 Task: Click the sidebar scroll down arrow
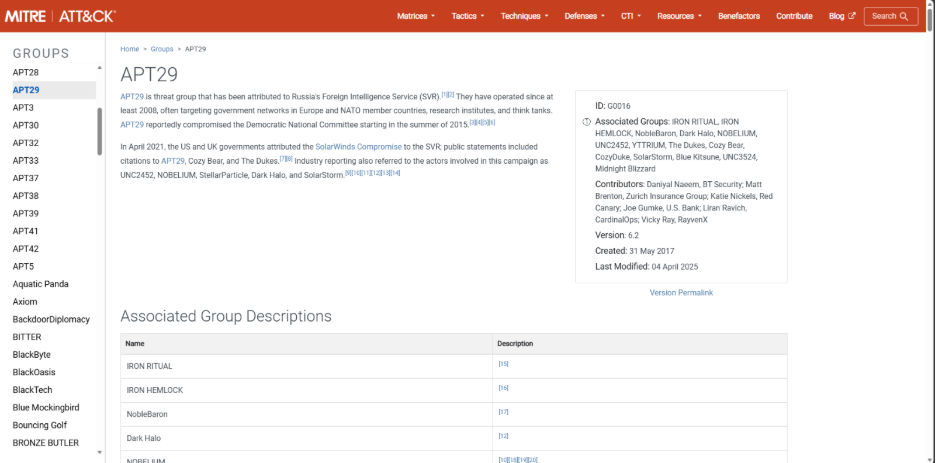(x=99, y=453)
